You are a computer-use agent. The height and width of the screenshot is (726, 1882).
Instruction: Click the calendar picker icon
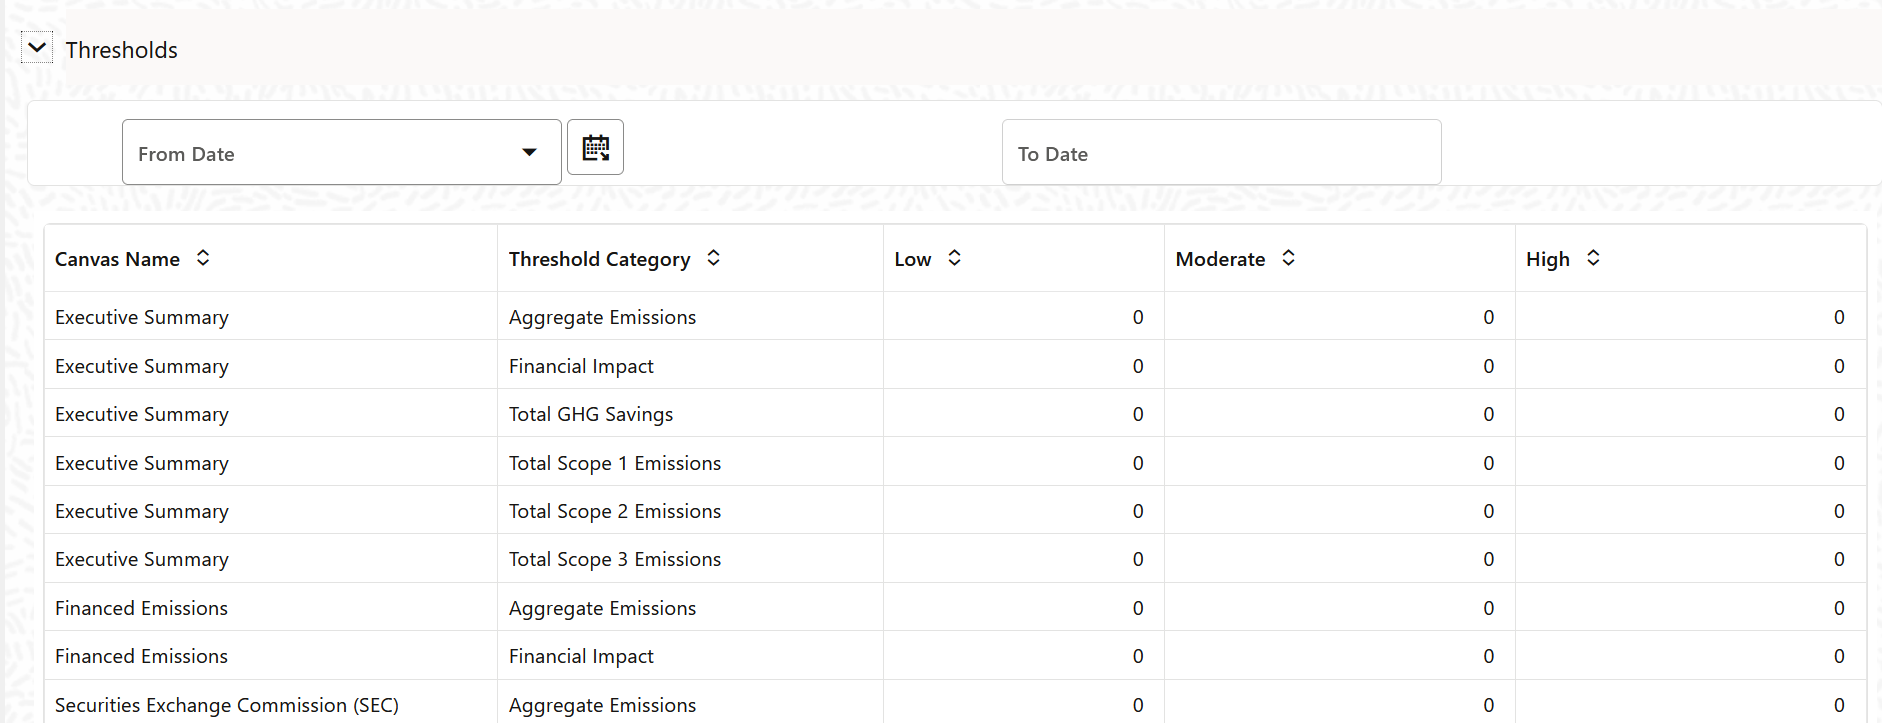tap(595, 148)
